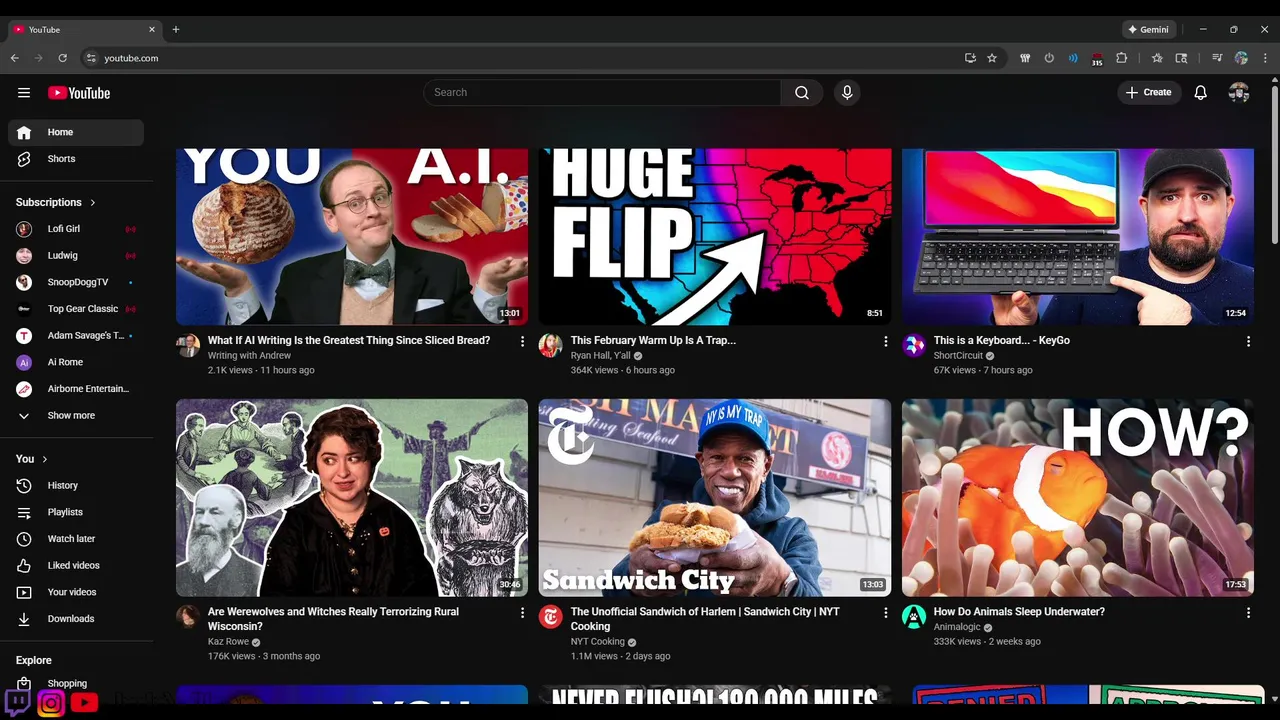
Task: Click ShortCircuit channel avatar
Action: (914, 346)
